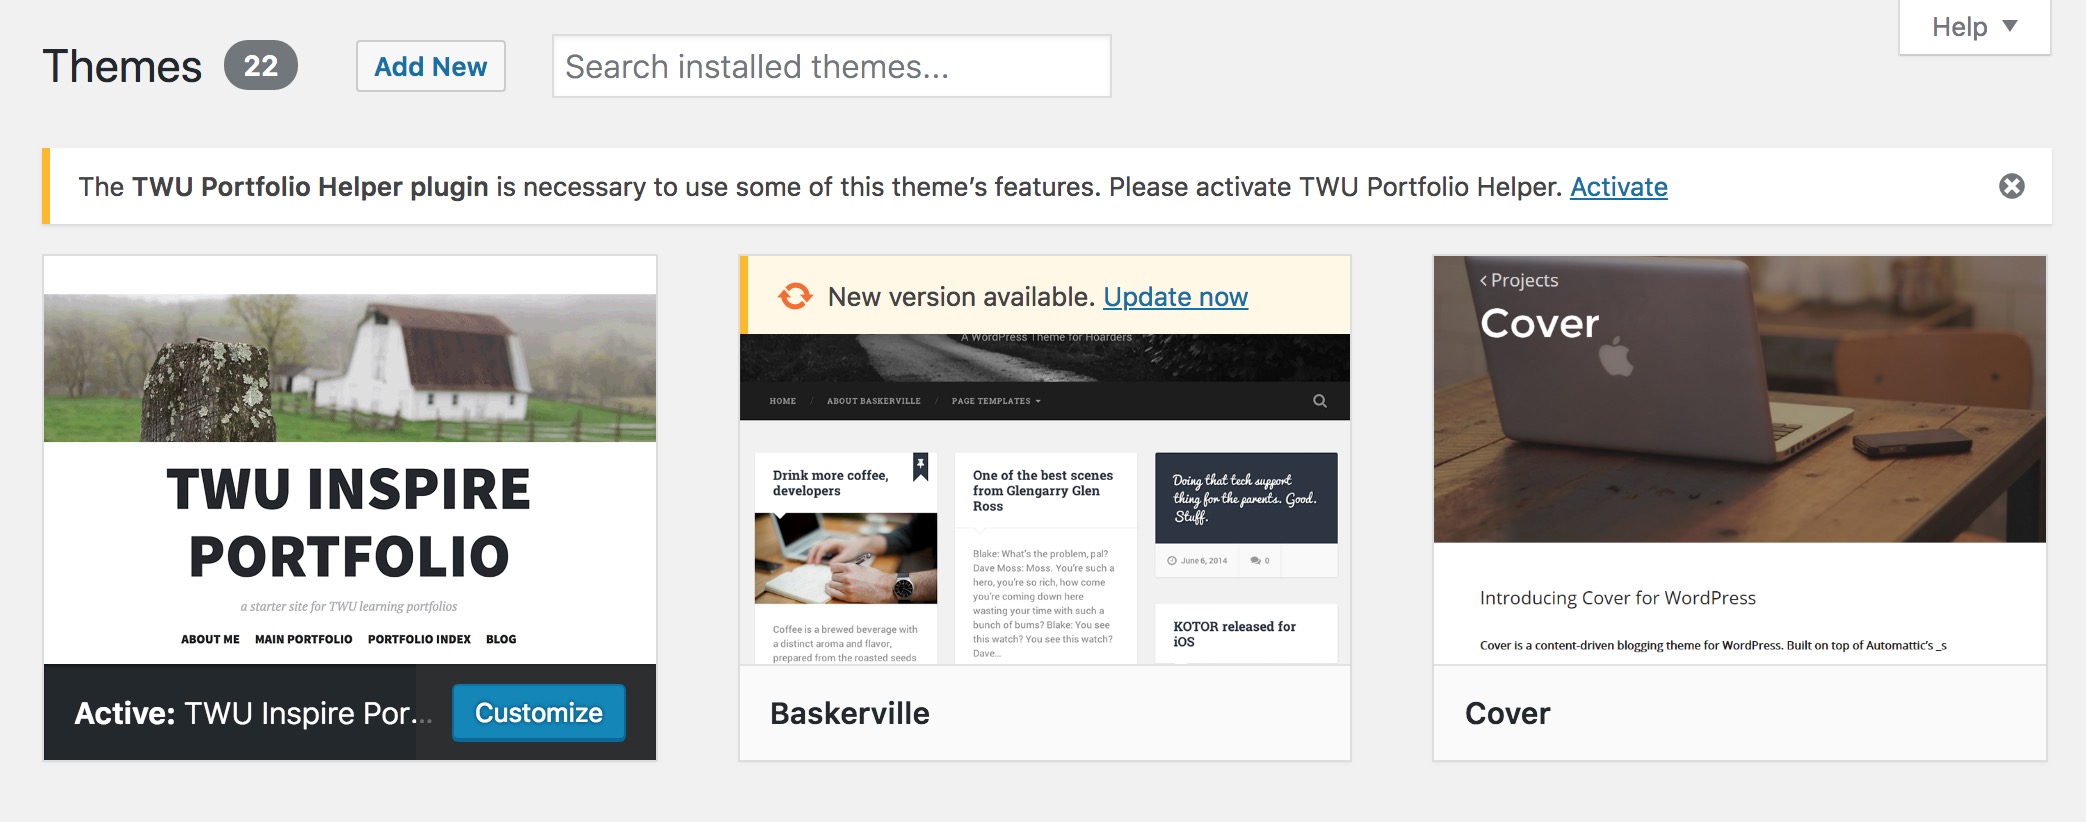Select Portfolio Index in TWU Inspire preview
This screenshot has height=822, width=2086.
pos(419,640)
